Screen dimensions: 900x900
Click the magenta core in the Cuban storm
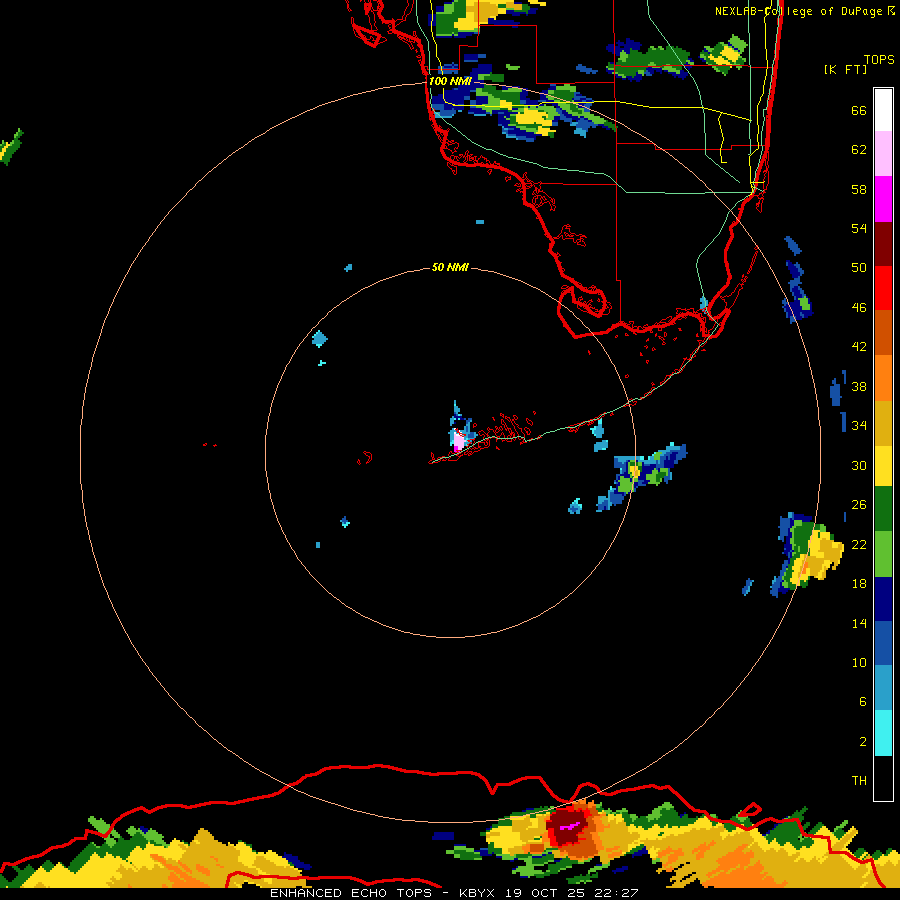coord(571,827)
